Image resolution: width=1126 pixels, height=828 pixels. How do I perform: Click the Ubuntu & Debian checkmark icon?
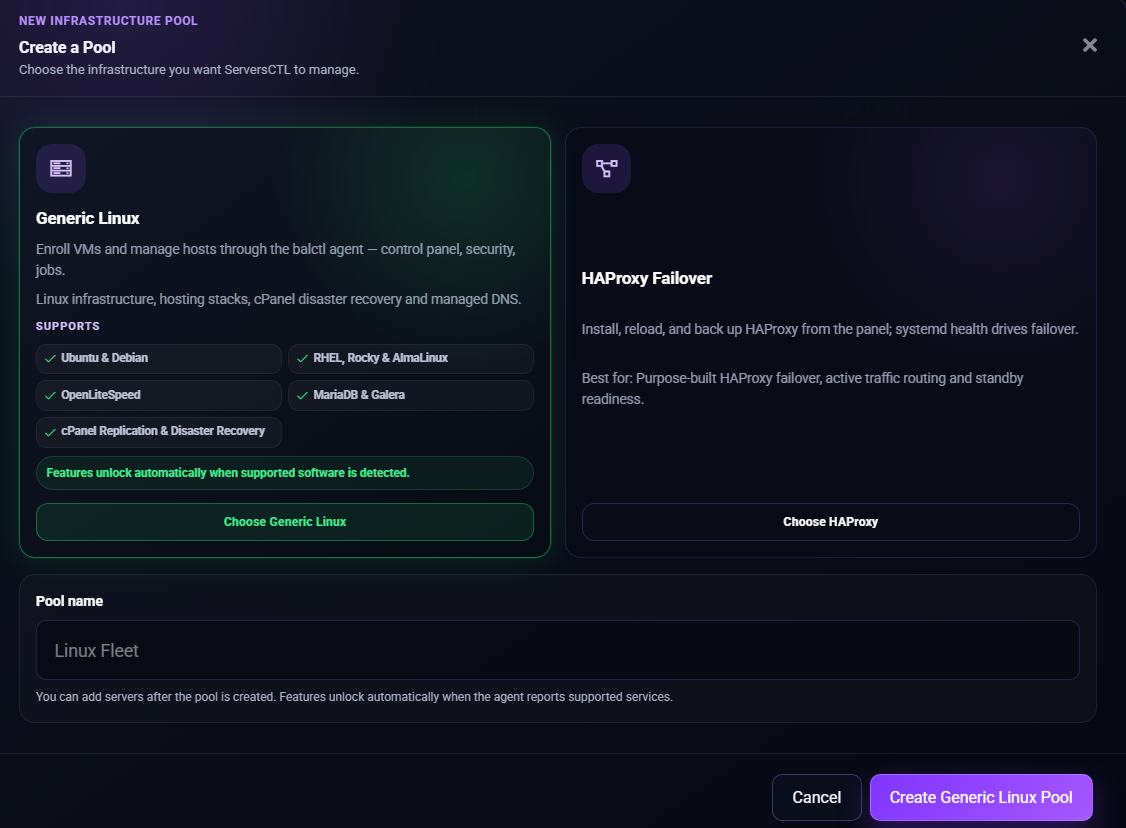50,358
